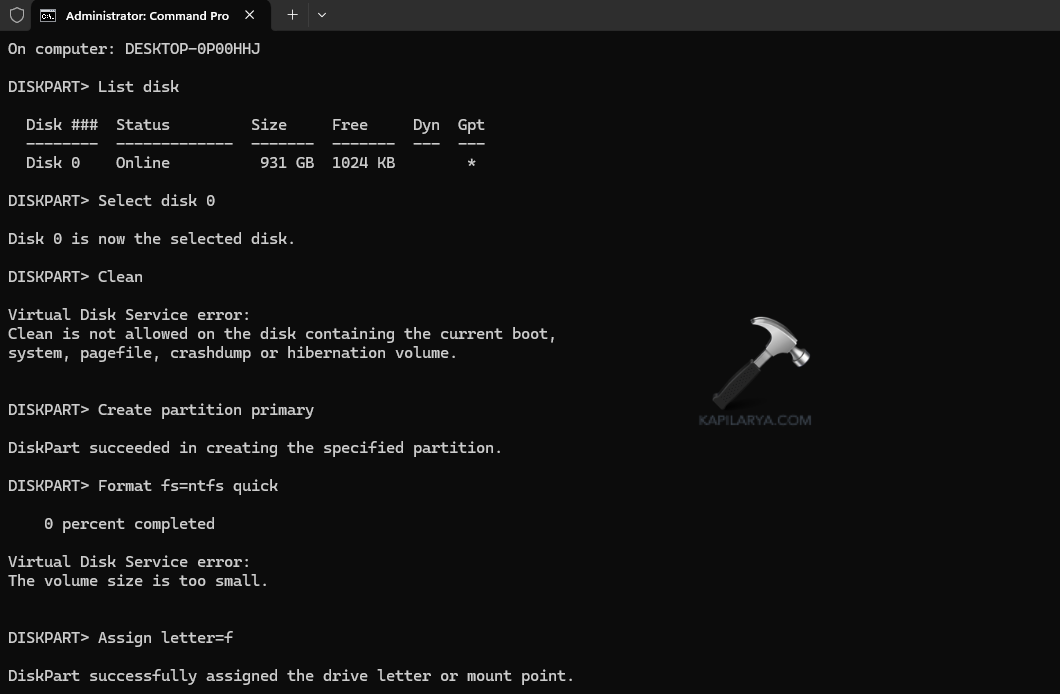Viewport: 1060px width, 694px height.
Task: Click the shield icon in the title bar
Action: click(16, 15)
